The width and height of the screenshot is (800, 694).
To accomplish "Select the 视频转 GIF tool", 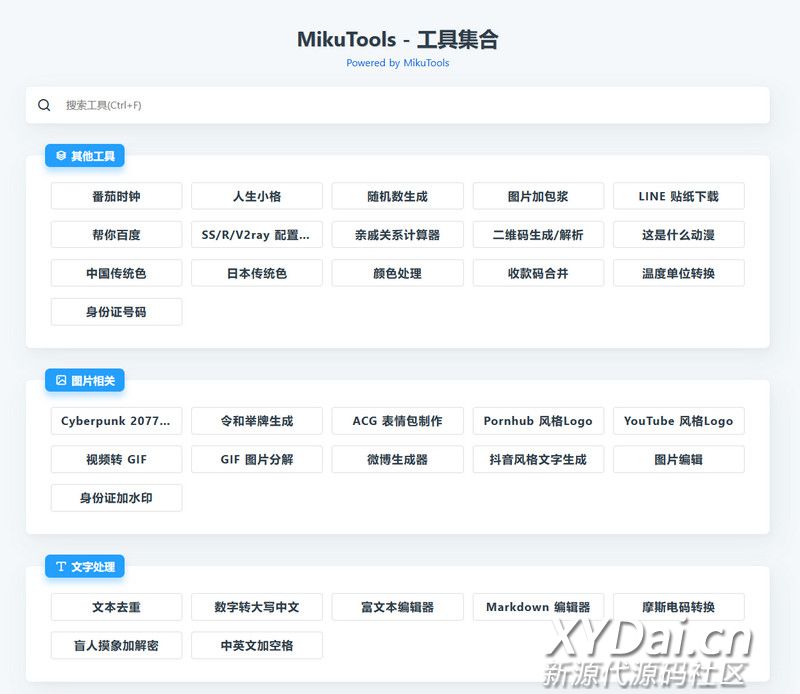I will pyautogui.click(x=116, y=460).
